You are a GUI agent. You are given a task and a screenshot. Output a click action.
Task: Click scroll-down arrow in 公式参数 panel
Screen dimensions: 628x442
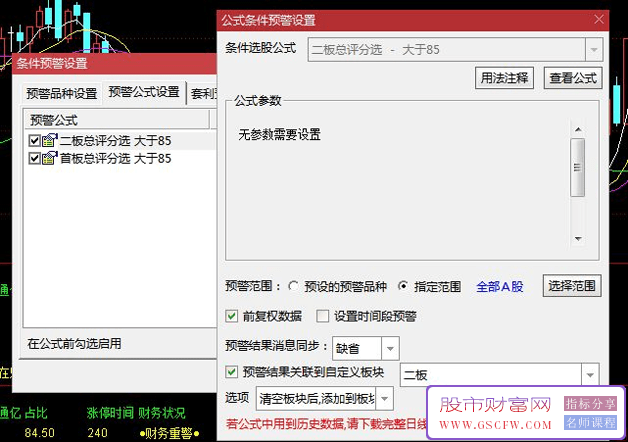tap(578, 239)
